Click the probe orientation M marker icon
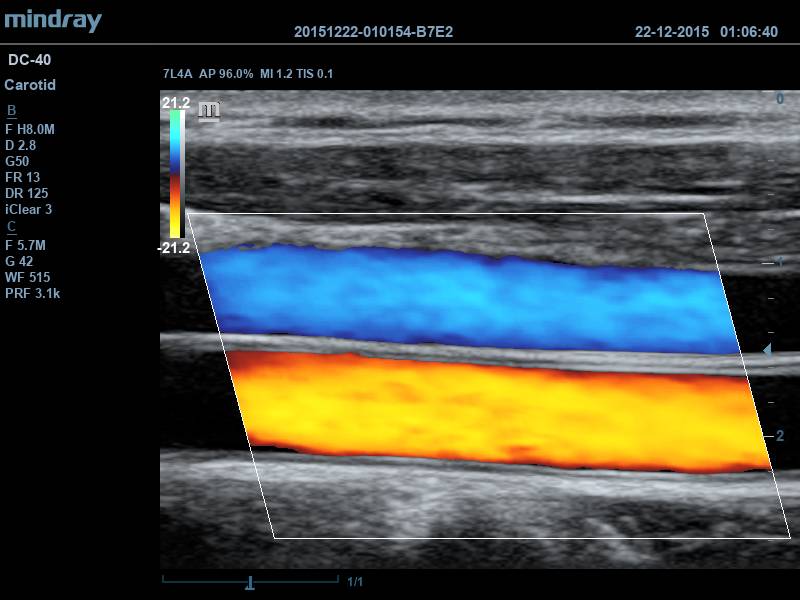Image resolution: width=800 pixels, height=600 pixels. point(209,111)
